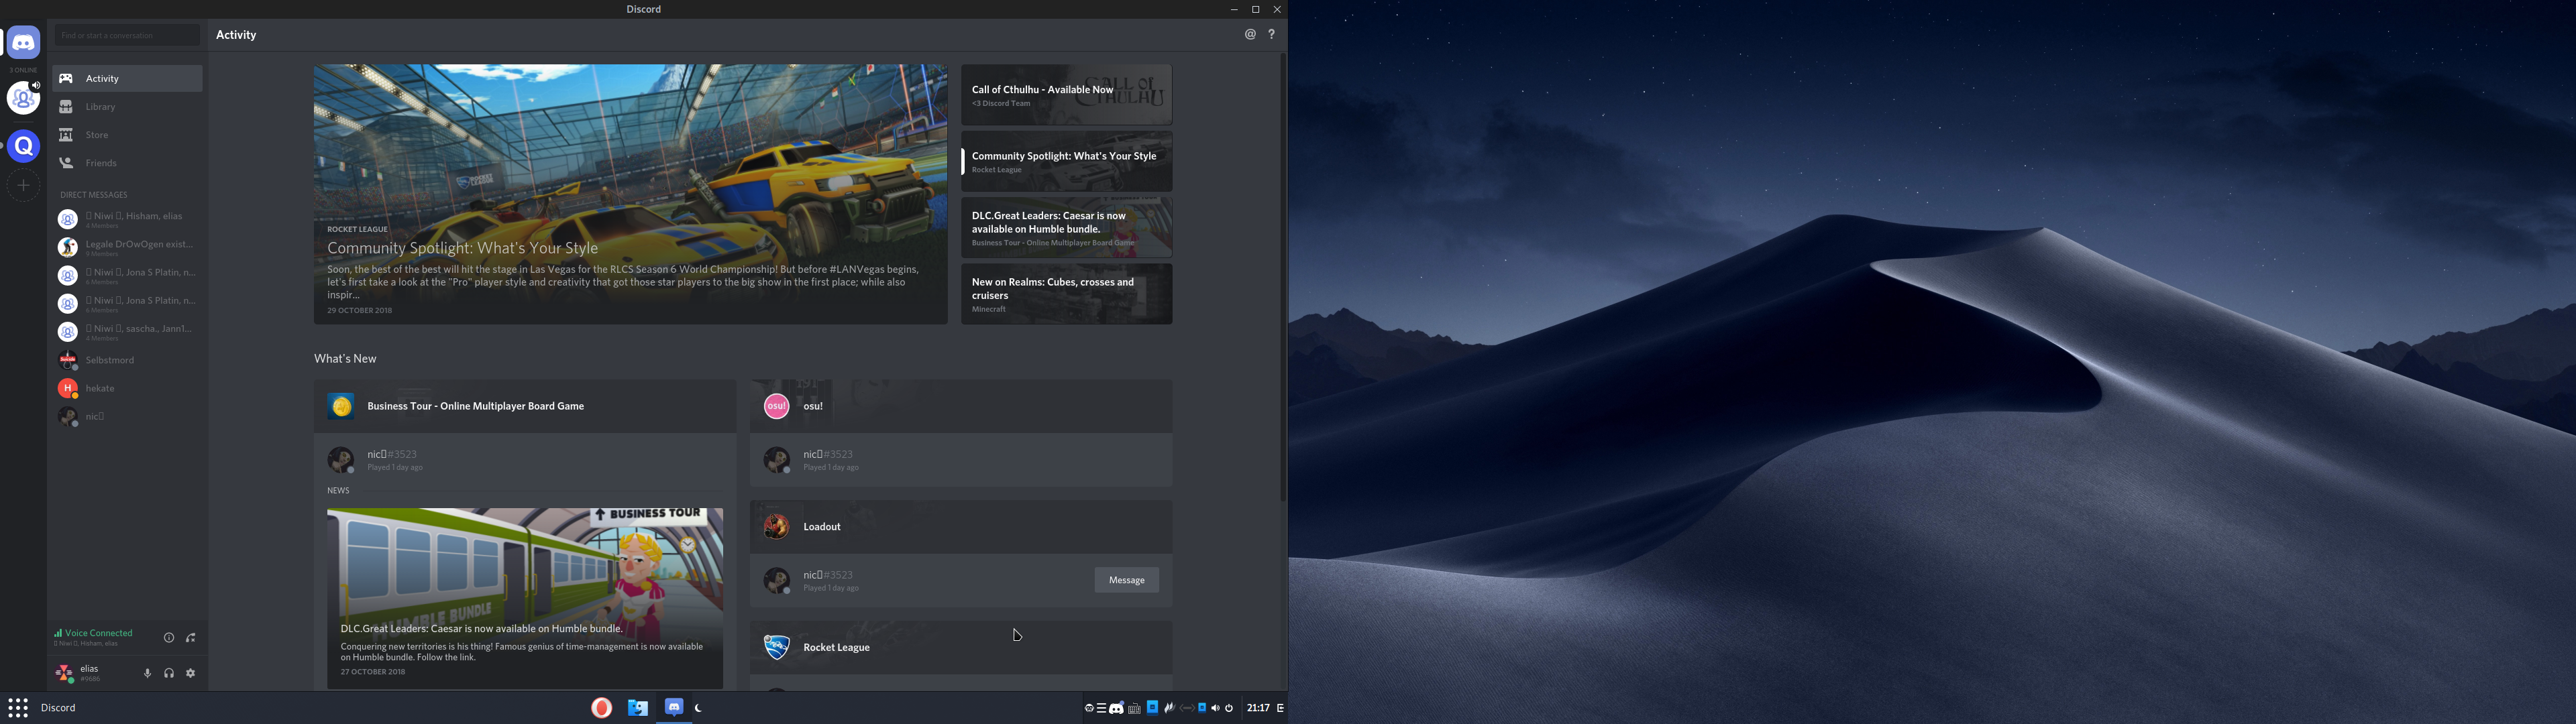Open Business Tour - Online Multiplayer Board Game
Image resolution: width=2576 pixels, height=724 pixels.
[525, 406]
